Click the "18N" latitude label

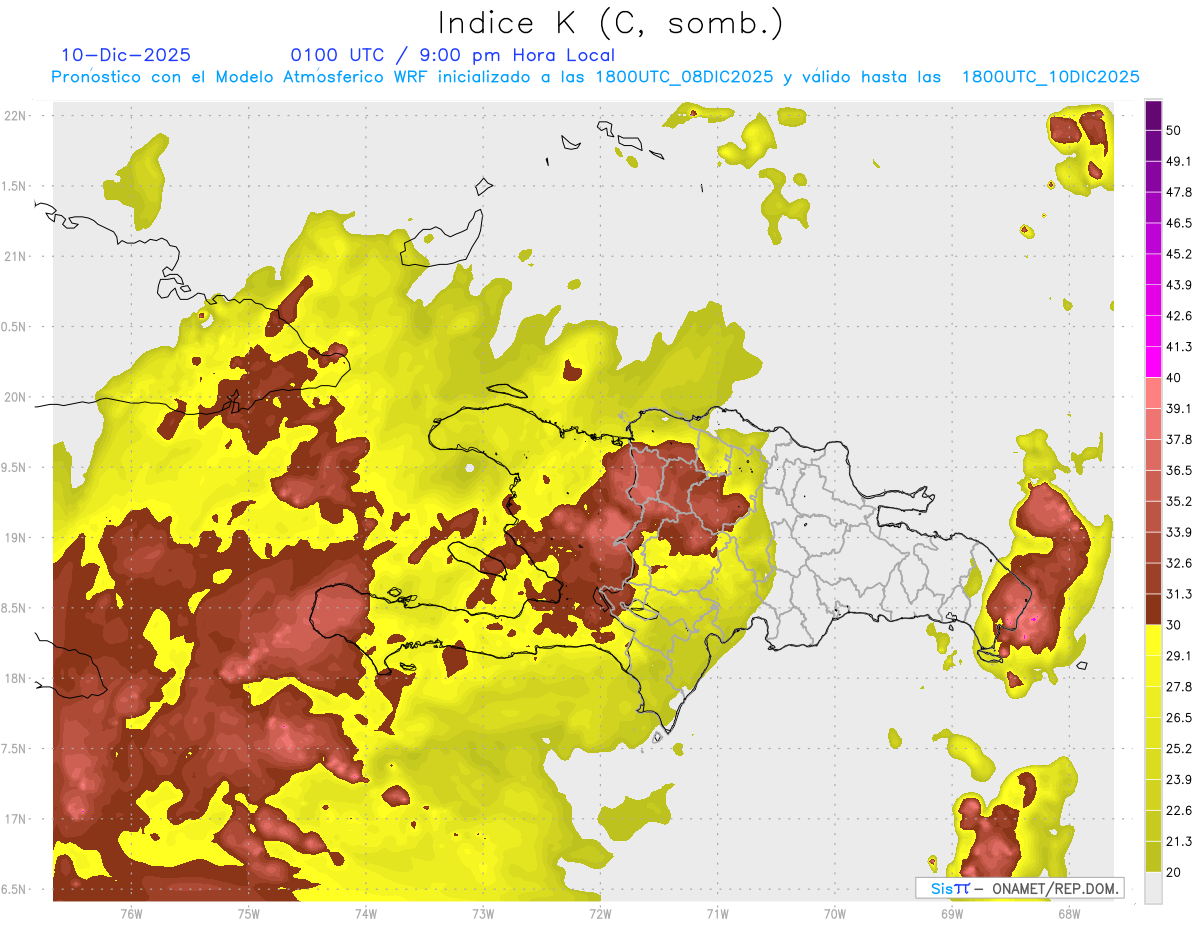[x=16, y=678]
